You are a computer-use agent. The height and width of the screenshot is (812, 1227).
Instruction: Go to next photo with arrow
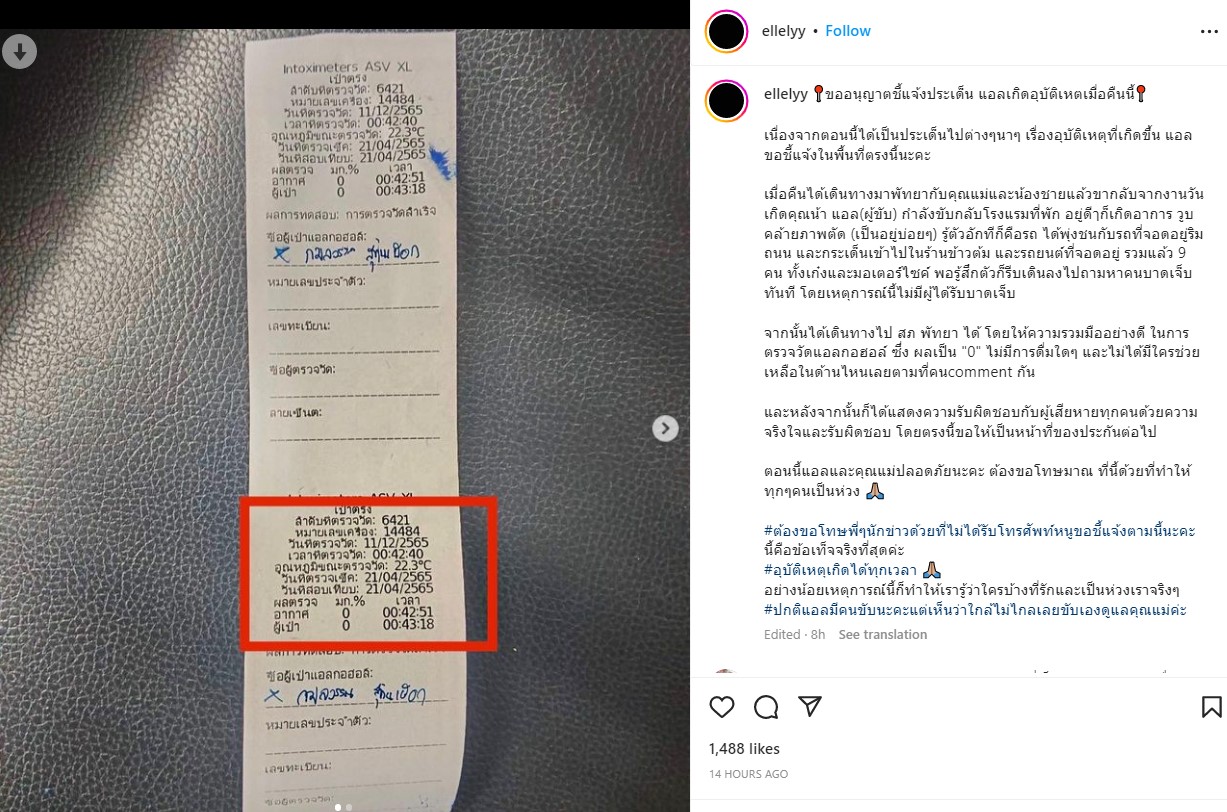point(665,428)
